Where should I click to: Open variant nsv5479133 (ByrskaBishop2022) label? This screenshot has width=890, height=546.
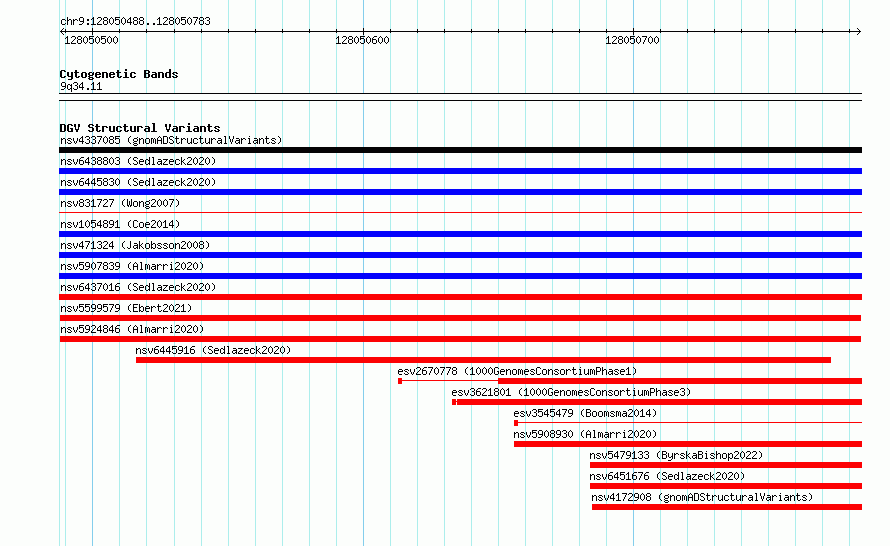coord(676,455)
